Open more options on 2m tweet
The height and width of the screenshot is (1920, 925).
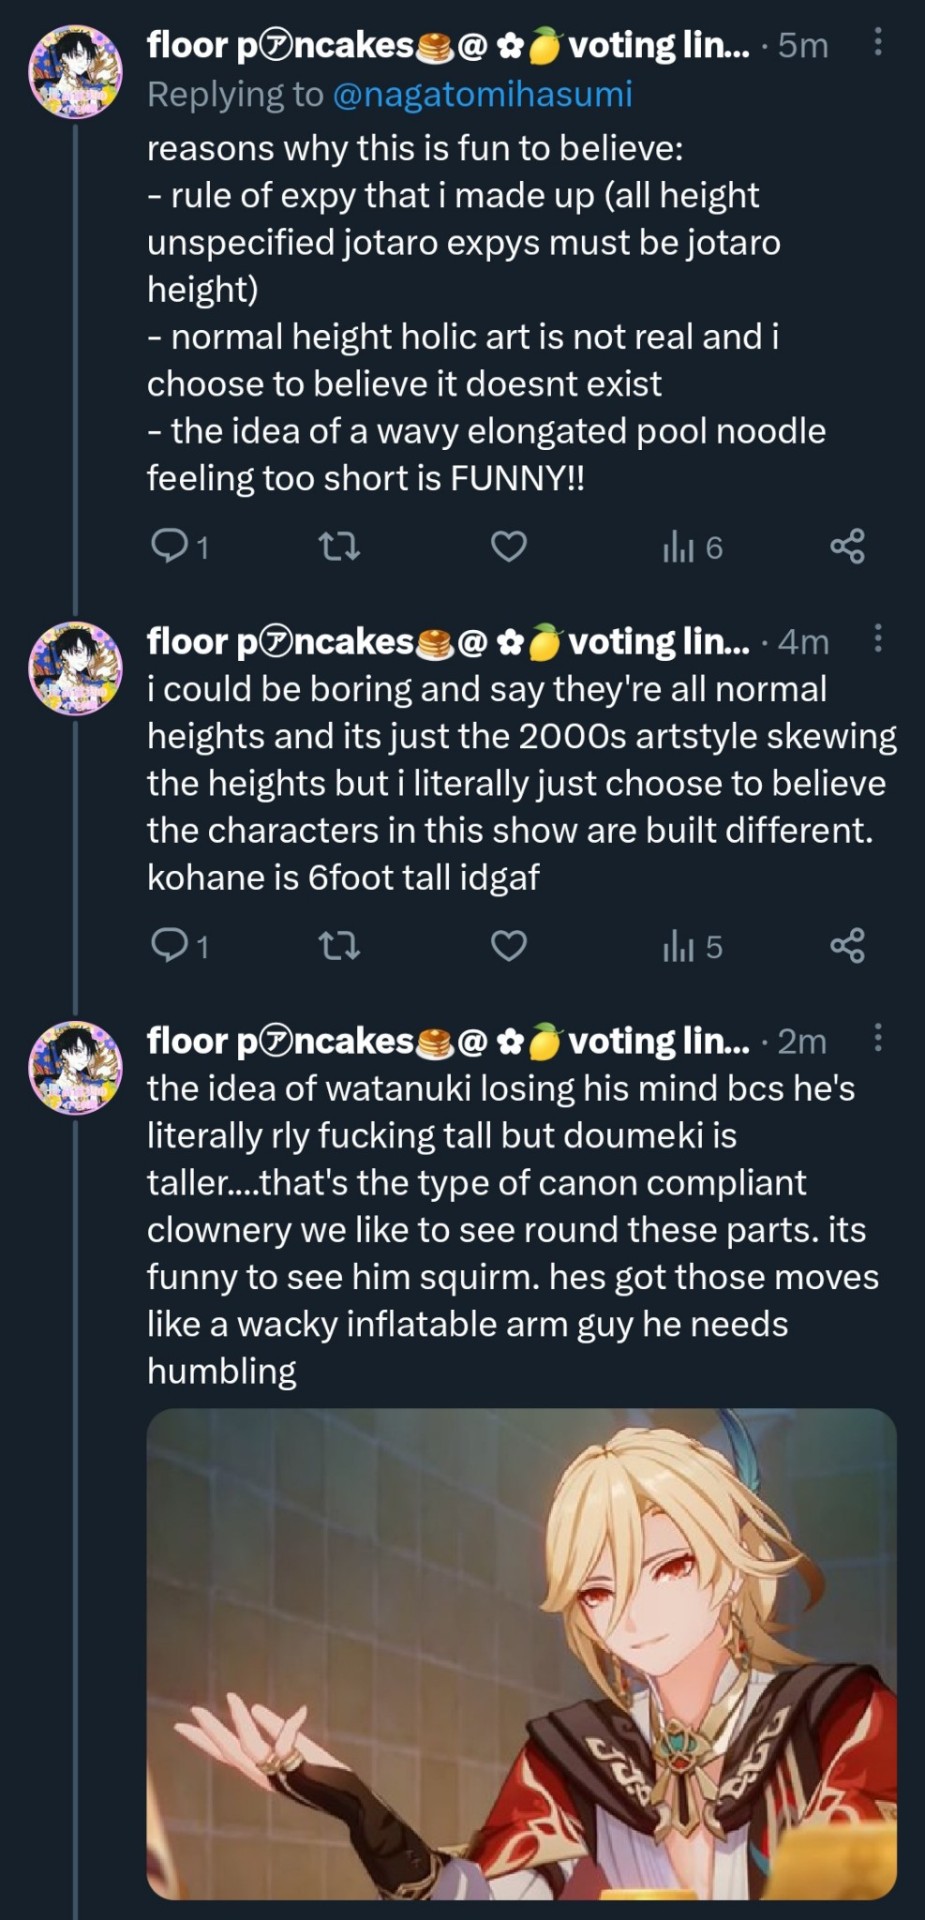[877, 1038]
